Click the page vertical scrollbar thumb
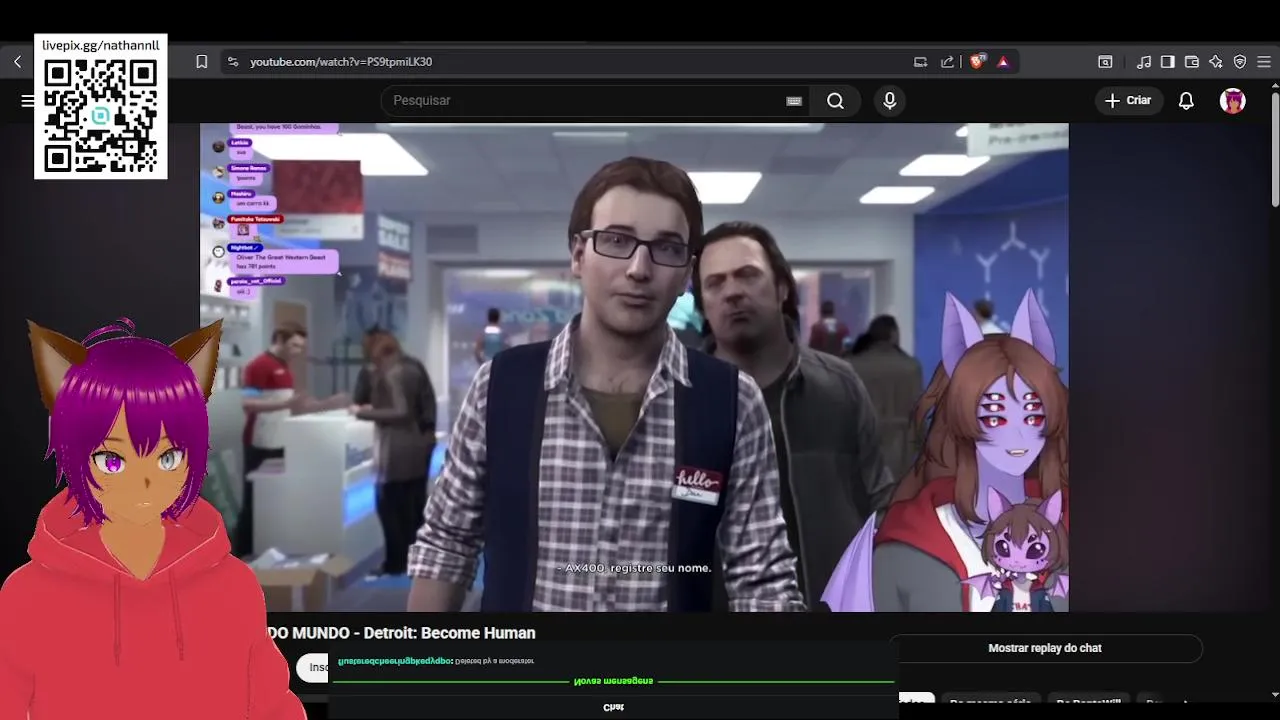Screen dimensions: 1280x720 (1275, 150)
